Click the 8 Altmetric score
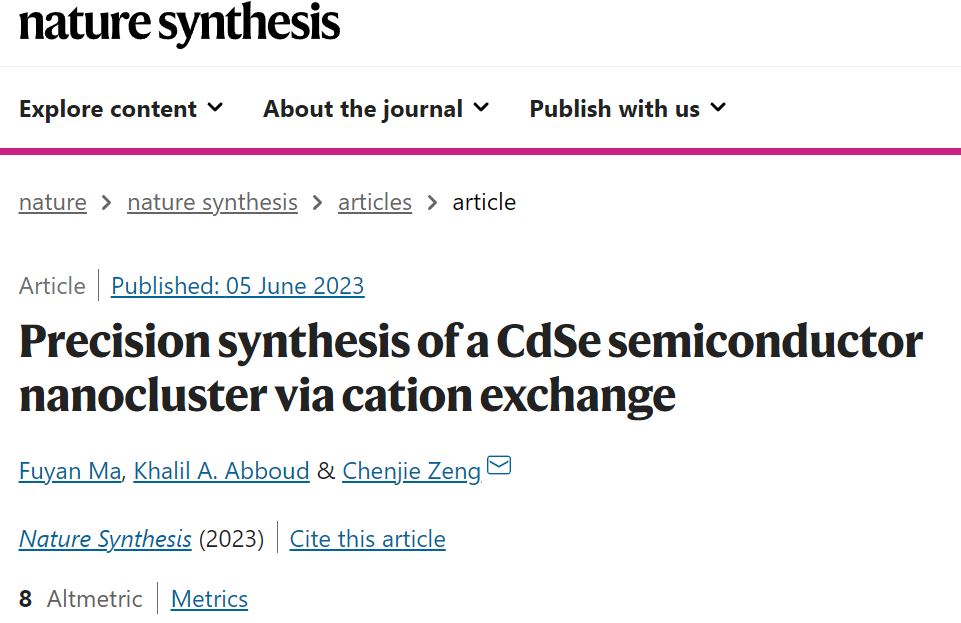This screenshot has width=961, height=623. [80, 599]
